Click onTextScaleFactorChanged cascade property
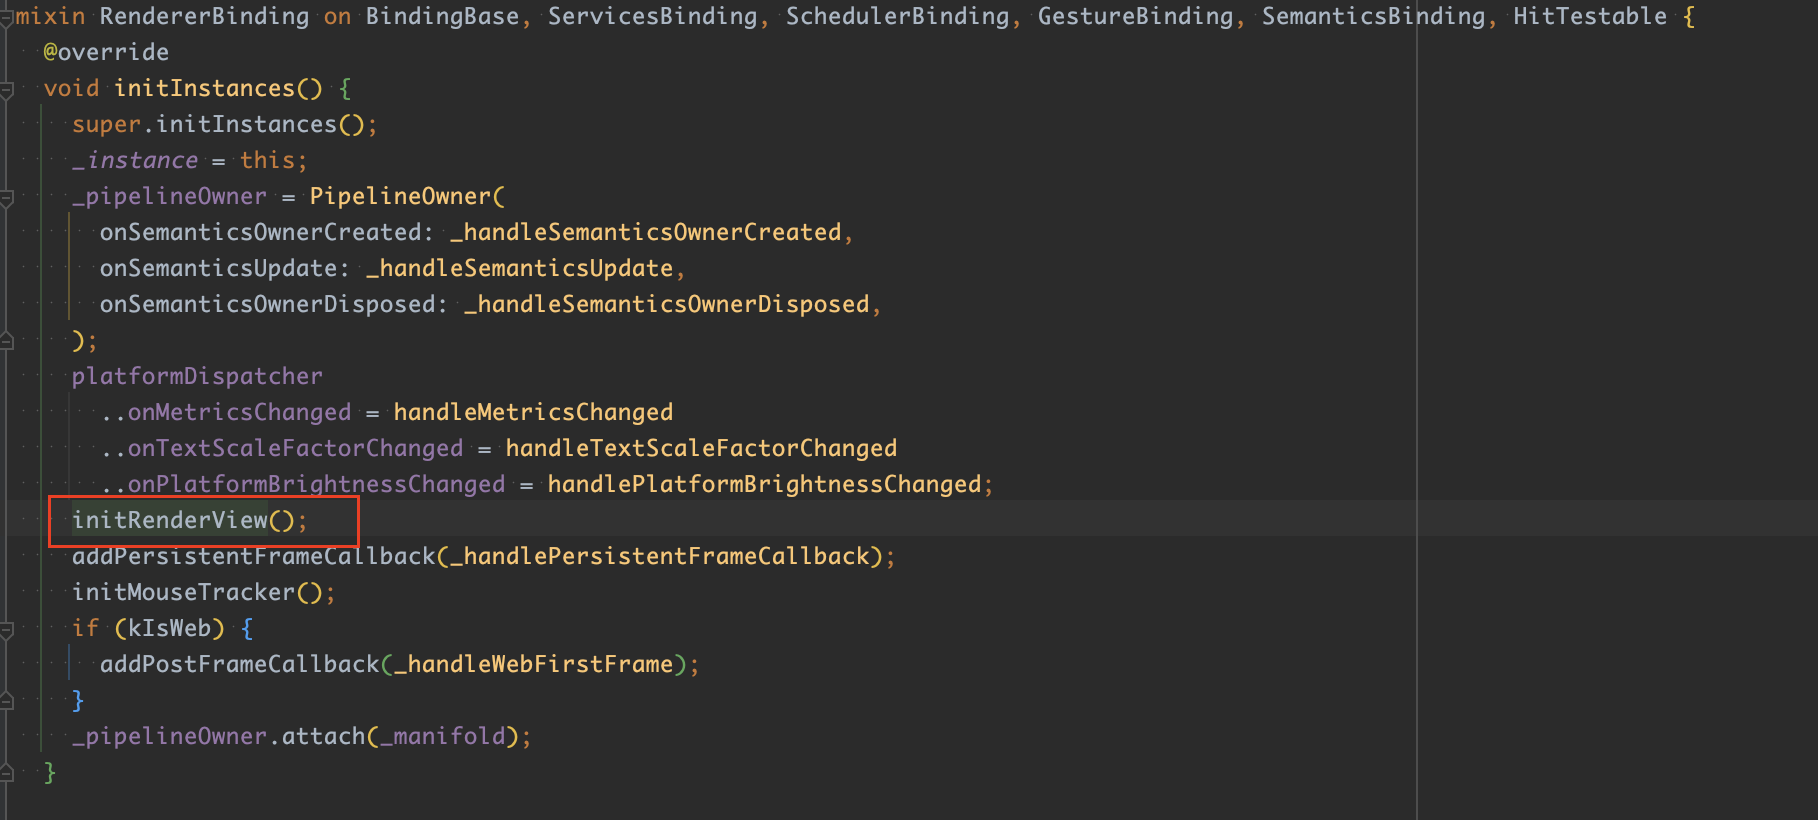Viewport: 1818px width, 820px height. [x=295, y=448]
